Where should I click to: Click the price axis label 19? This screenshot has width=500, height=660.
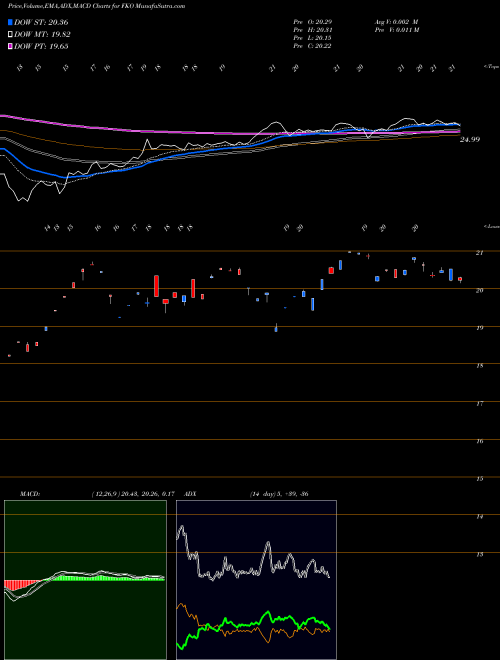(x=479, y=328)
